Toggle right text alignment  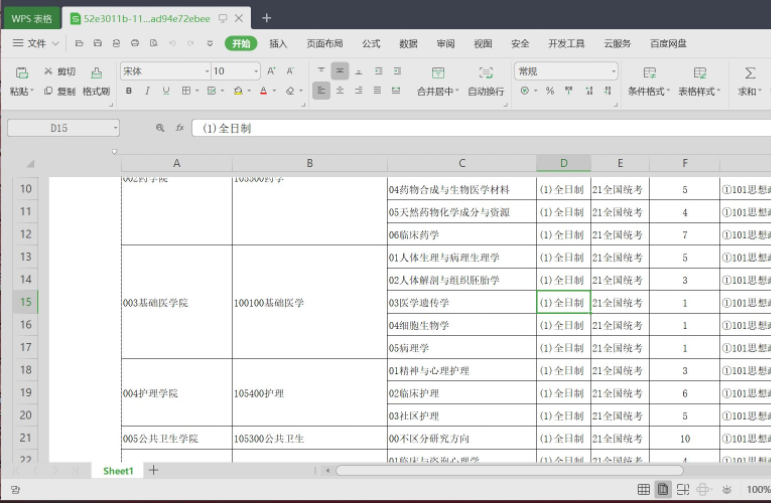tap(359, 91)
